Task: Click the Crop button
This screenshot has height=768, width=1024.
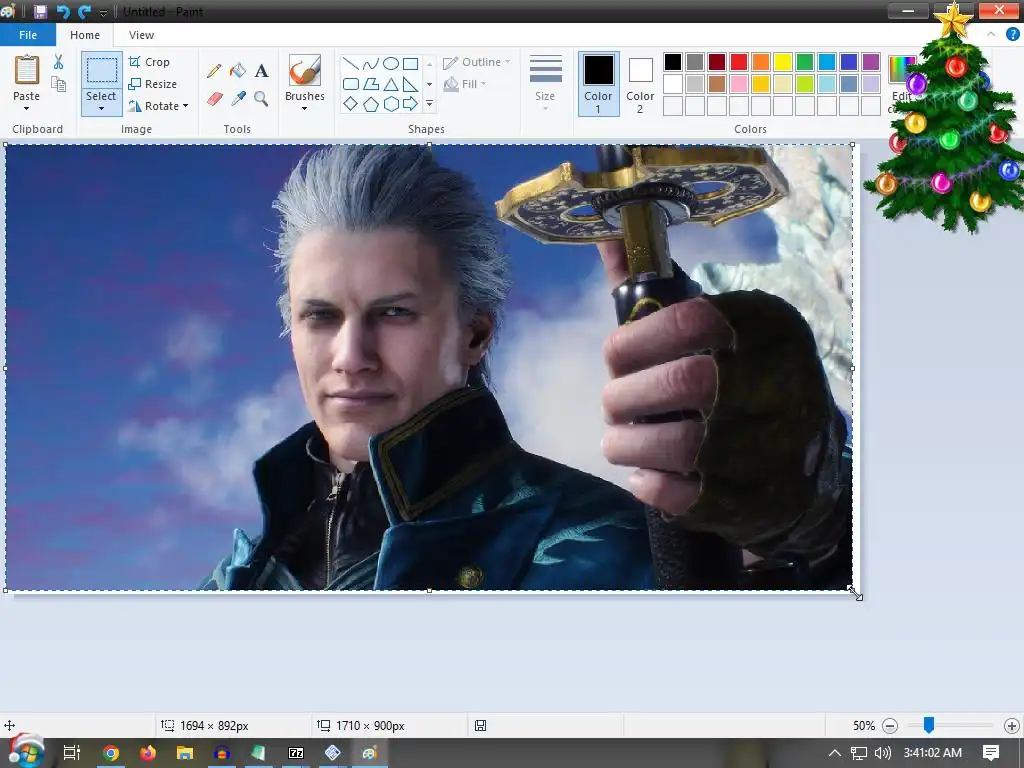Action: pyautogui.click(x=150, y=62)
